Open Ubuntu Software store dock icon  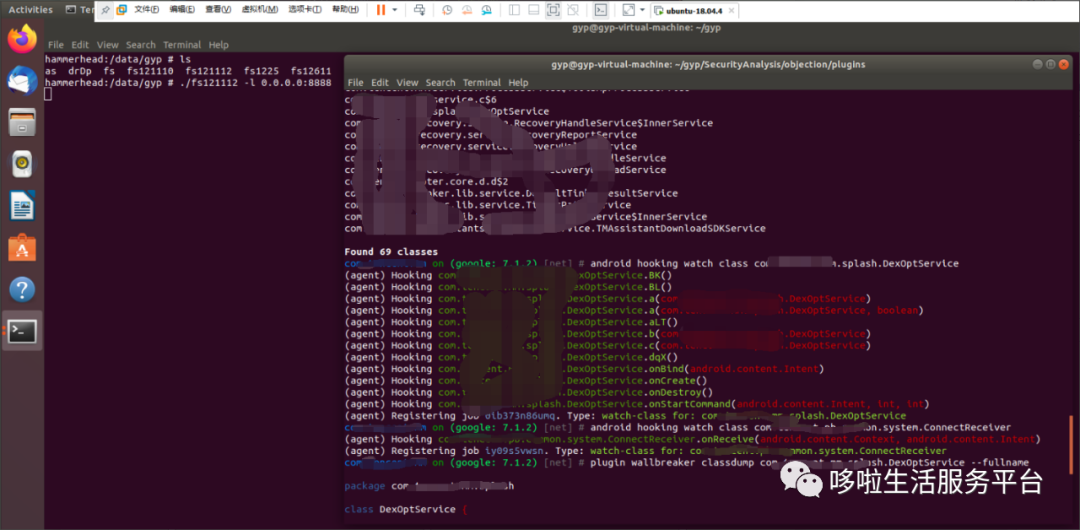(x=22, y=248)
